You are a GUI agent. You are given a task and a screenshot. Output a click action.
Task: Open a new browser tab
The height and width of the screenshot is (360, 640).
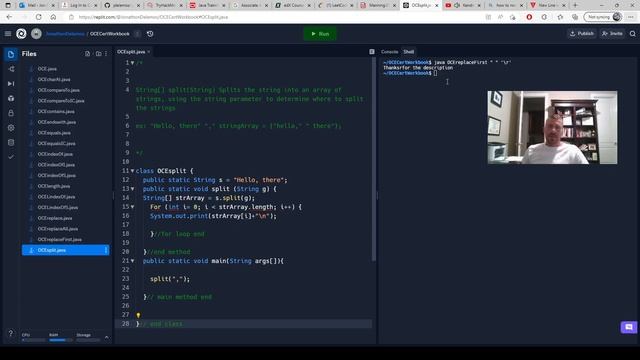point(575,5)
